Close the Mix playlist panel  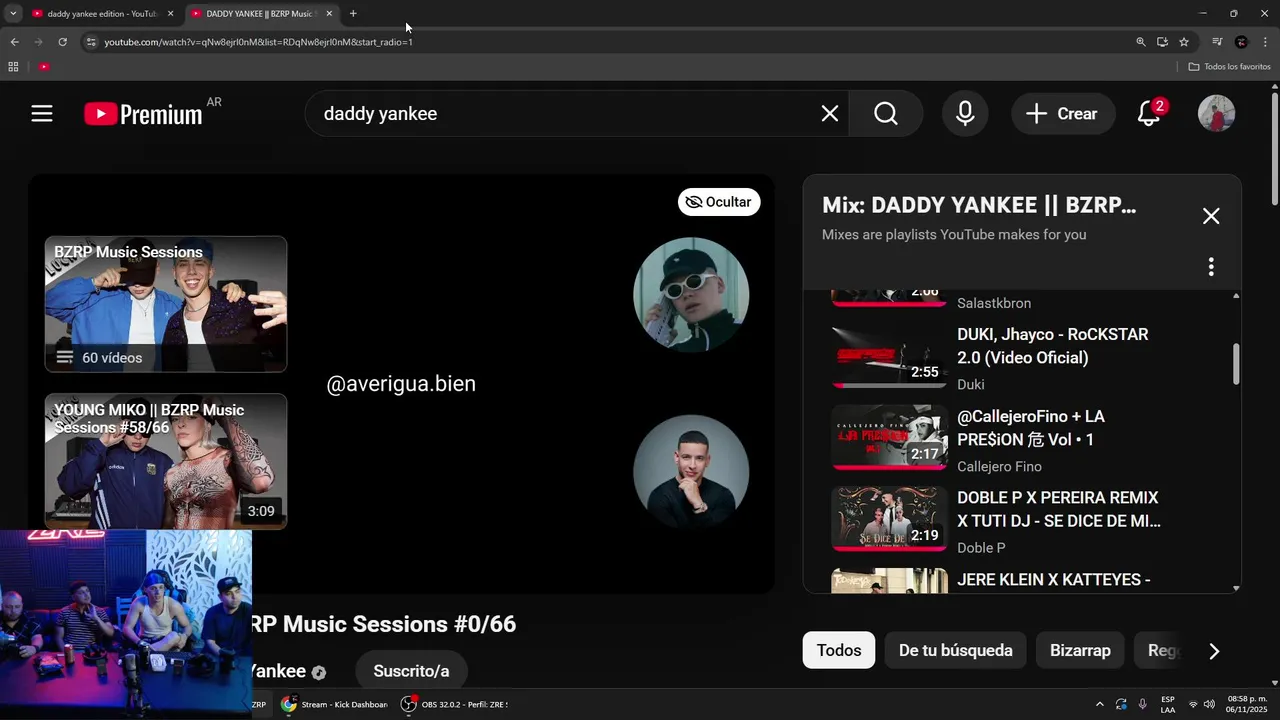pos(1211,216)
